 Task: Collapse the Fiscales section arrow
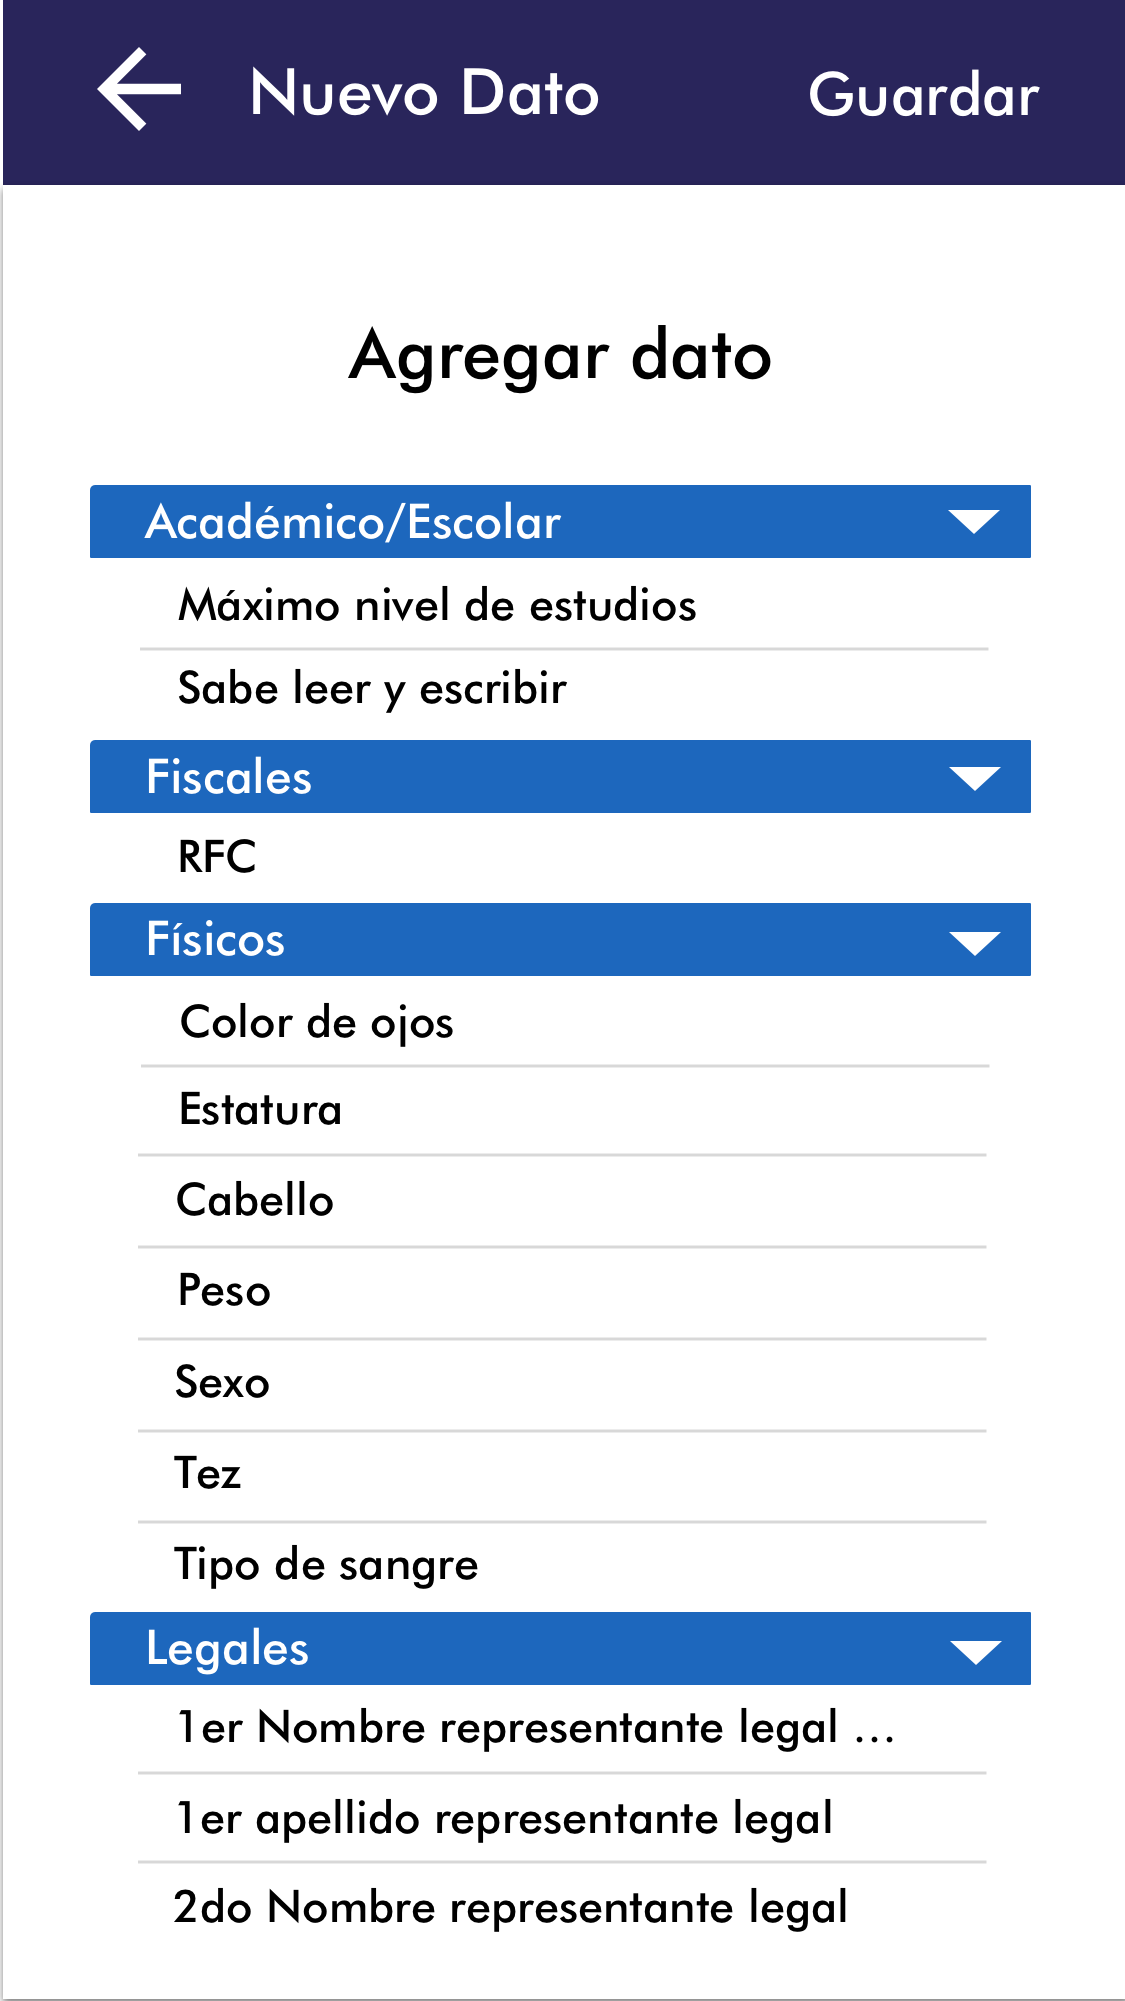point(974,778)
